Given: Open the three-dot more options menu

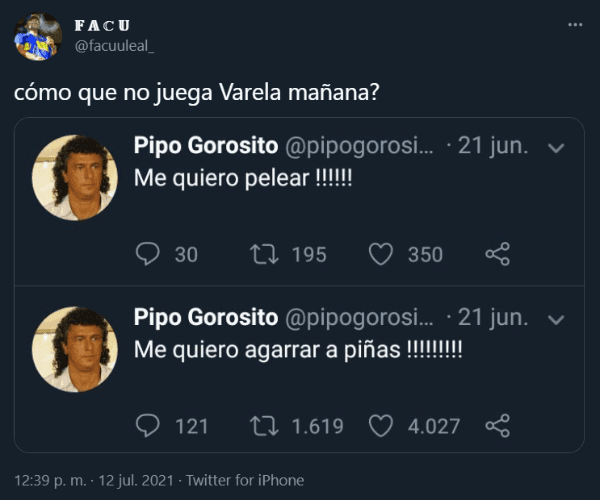Looking at the screenshot, I should pos(575,24).
